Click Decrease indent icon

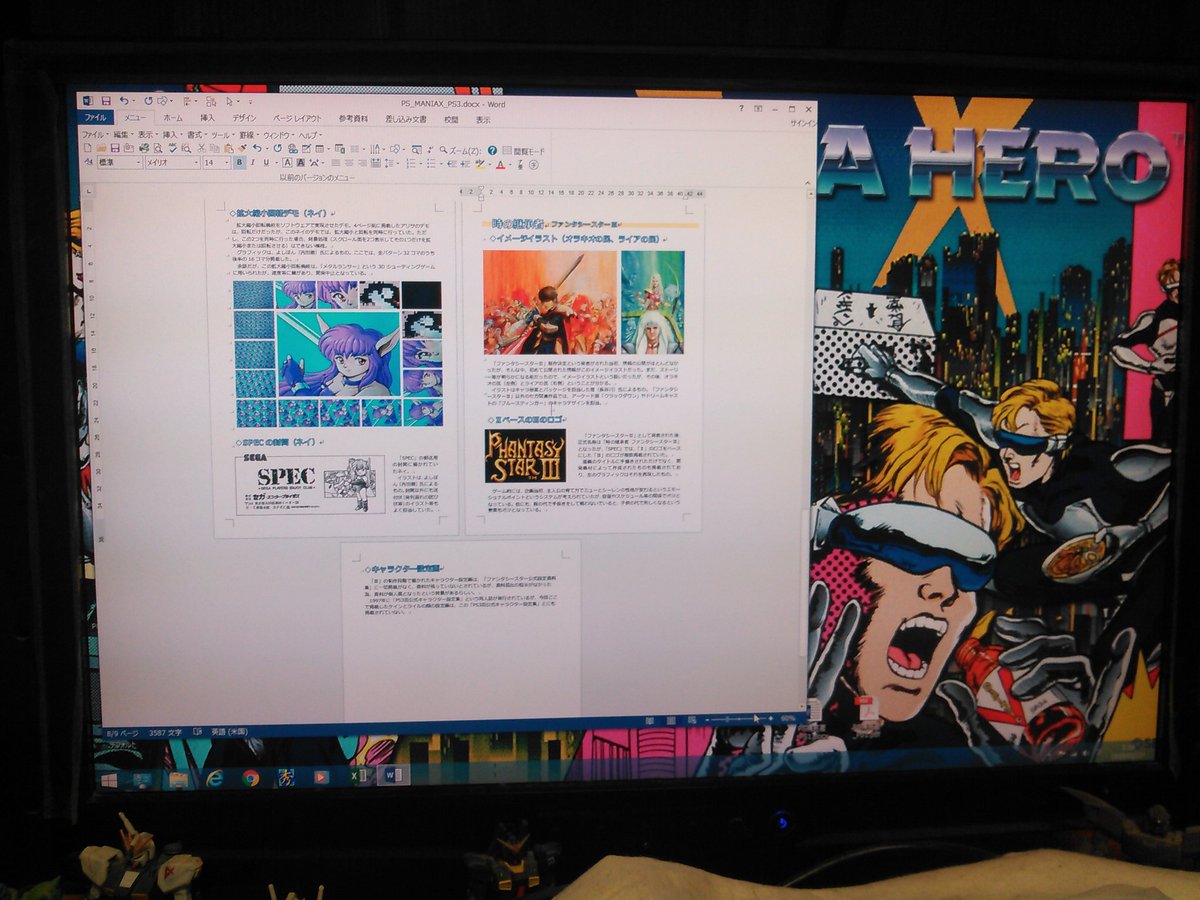click(x=452, y=163)
